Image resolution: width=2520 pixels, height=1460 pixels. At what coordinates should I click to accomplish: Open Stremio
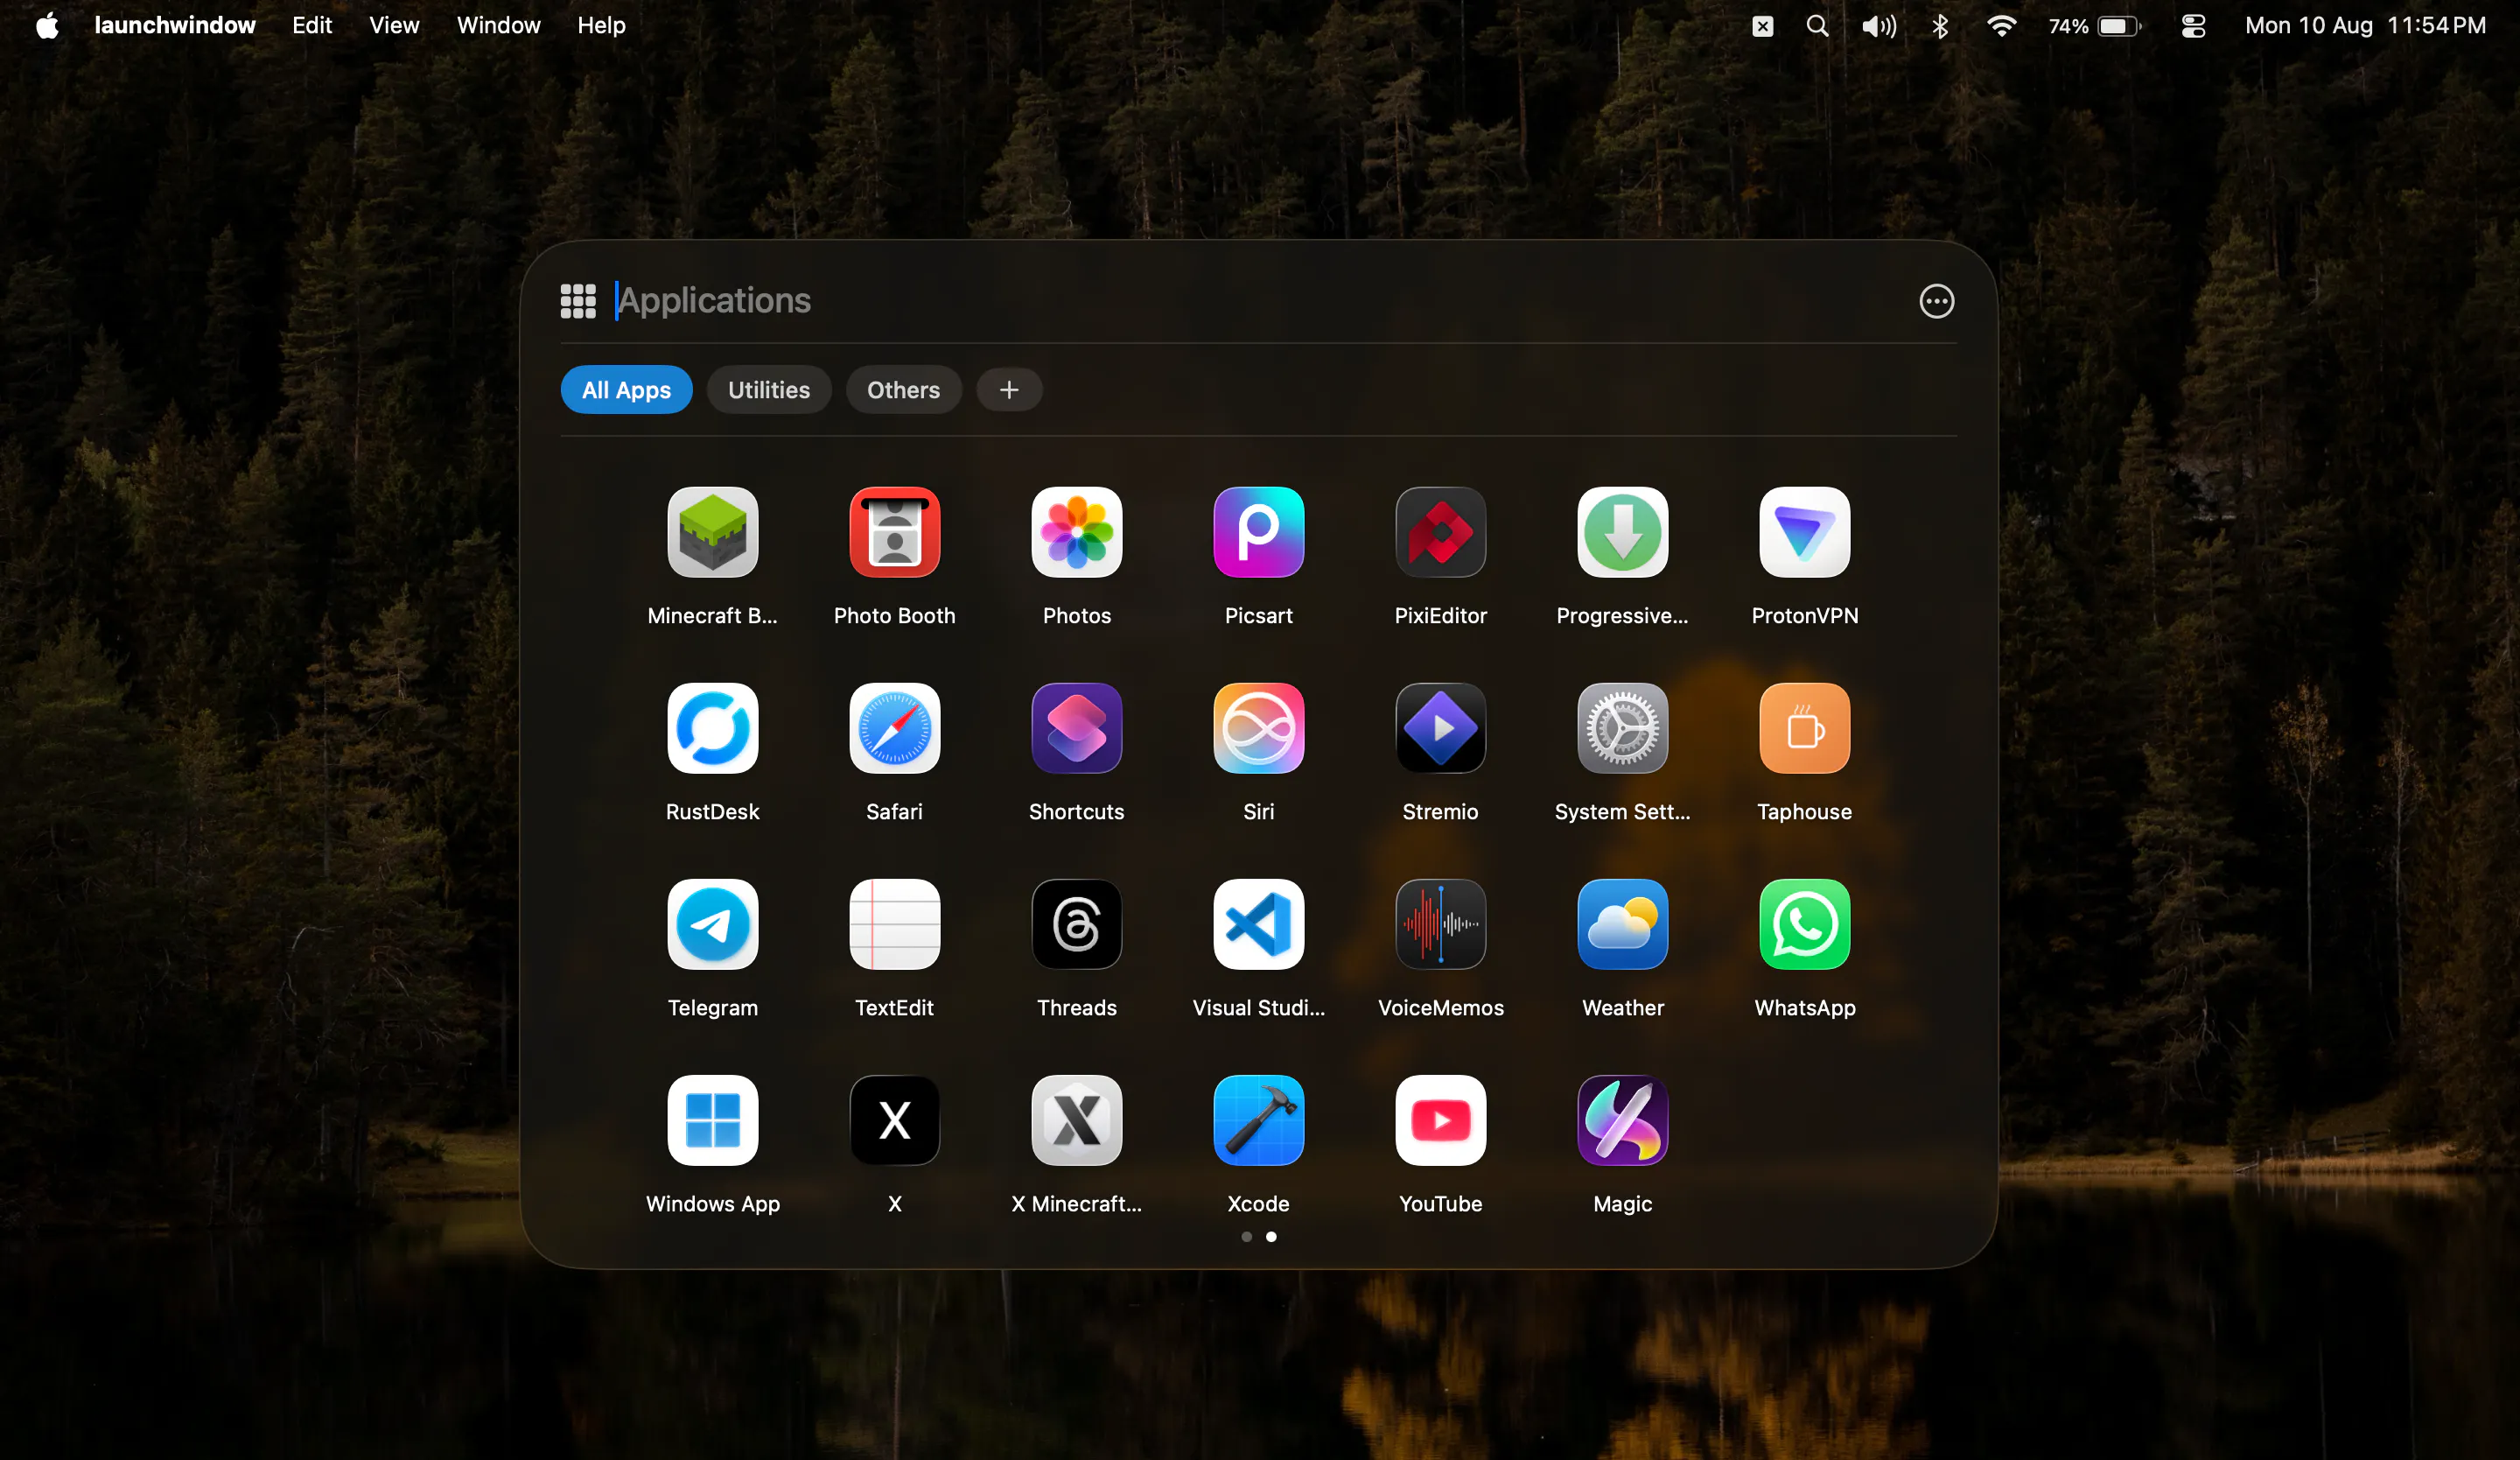(x=1440, y=728)
